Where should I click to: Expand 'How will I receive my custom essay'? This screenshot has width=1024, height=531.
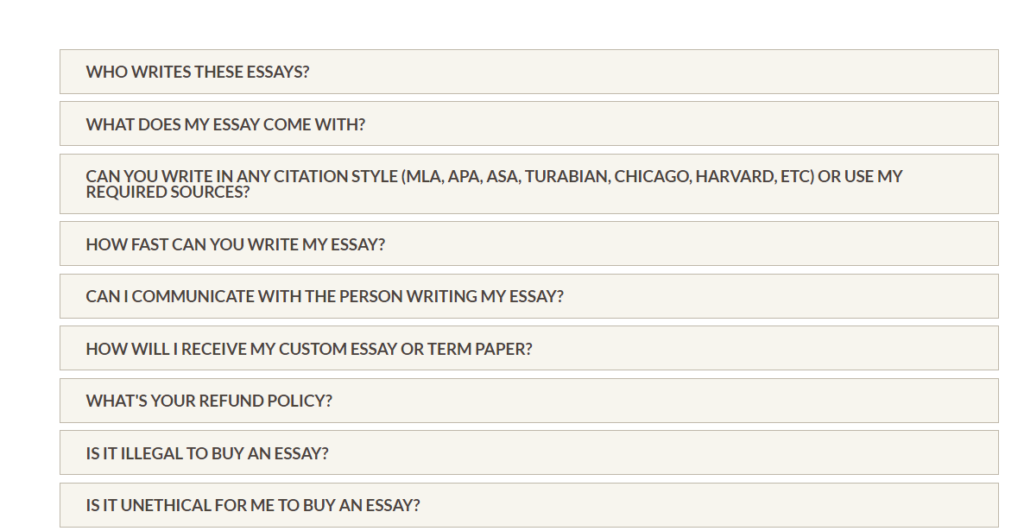[529, 348]
